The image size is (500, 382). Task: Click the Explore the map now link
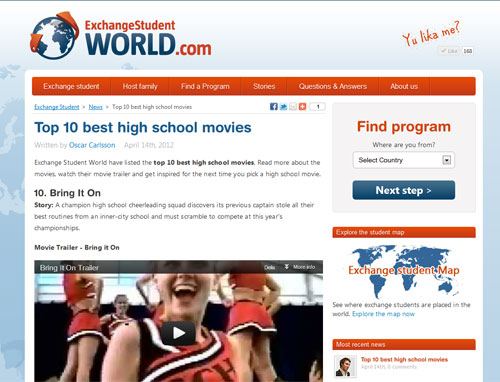[x=383, y=314]
